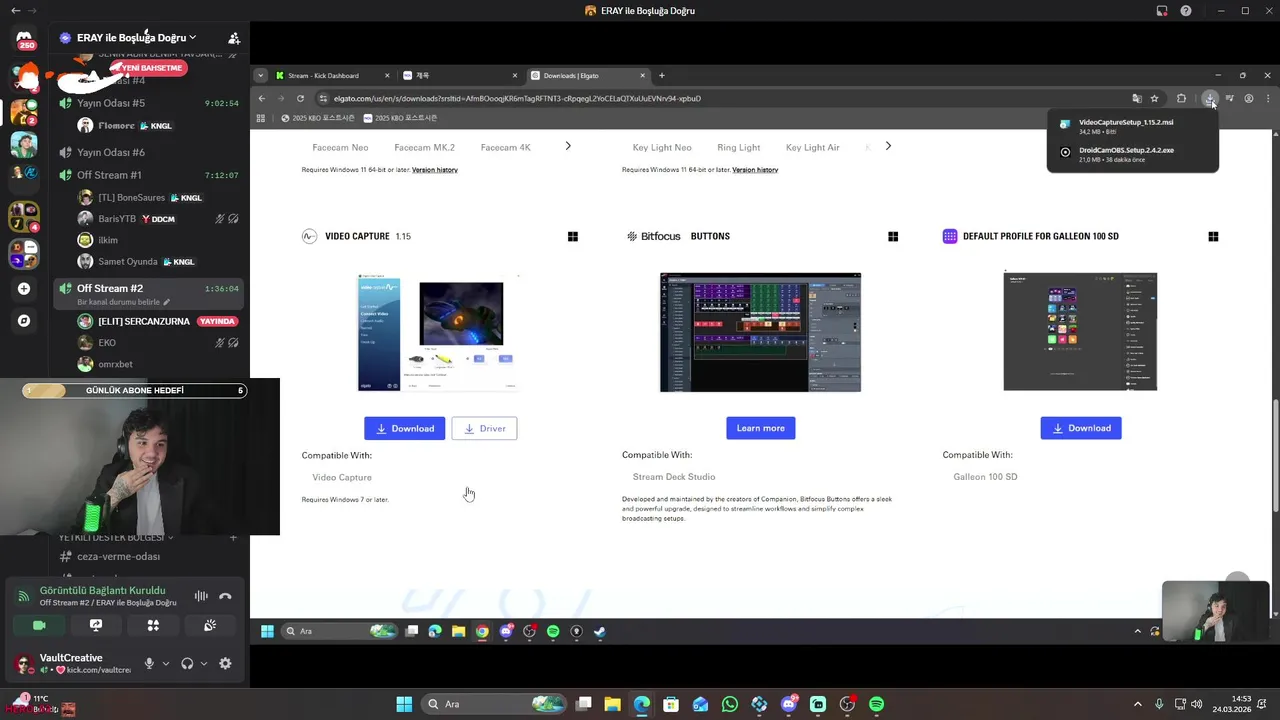Open ERAY ile Boşluğa Doğru server menu
The width and height of the screenshot is (1280, 720).
[135, 38]
